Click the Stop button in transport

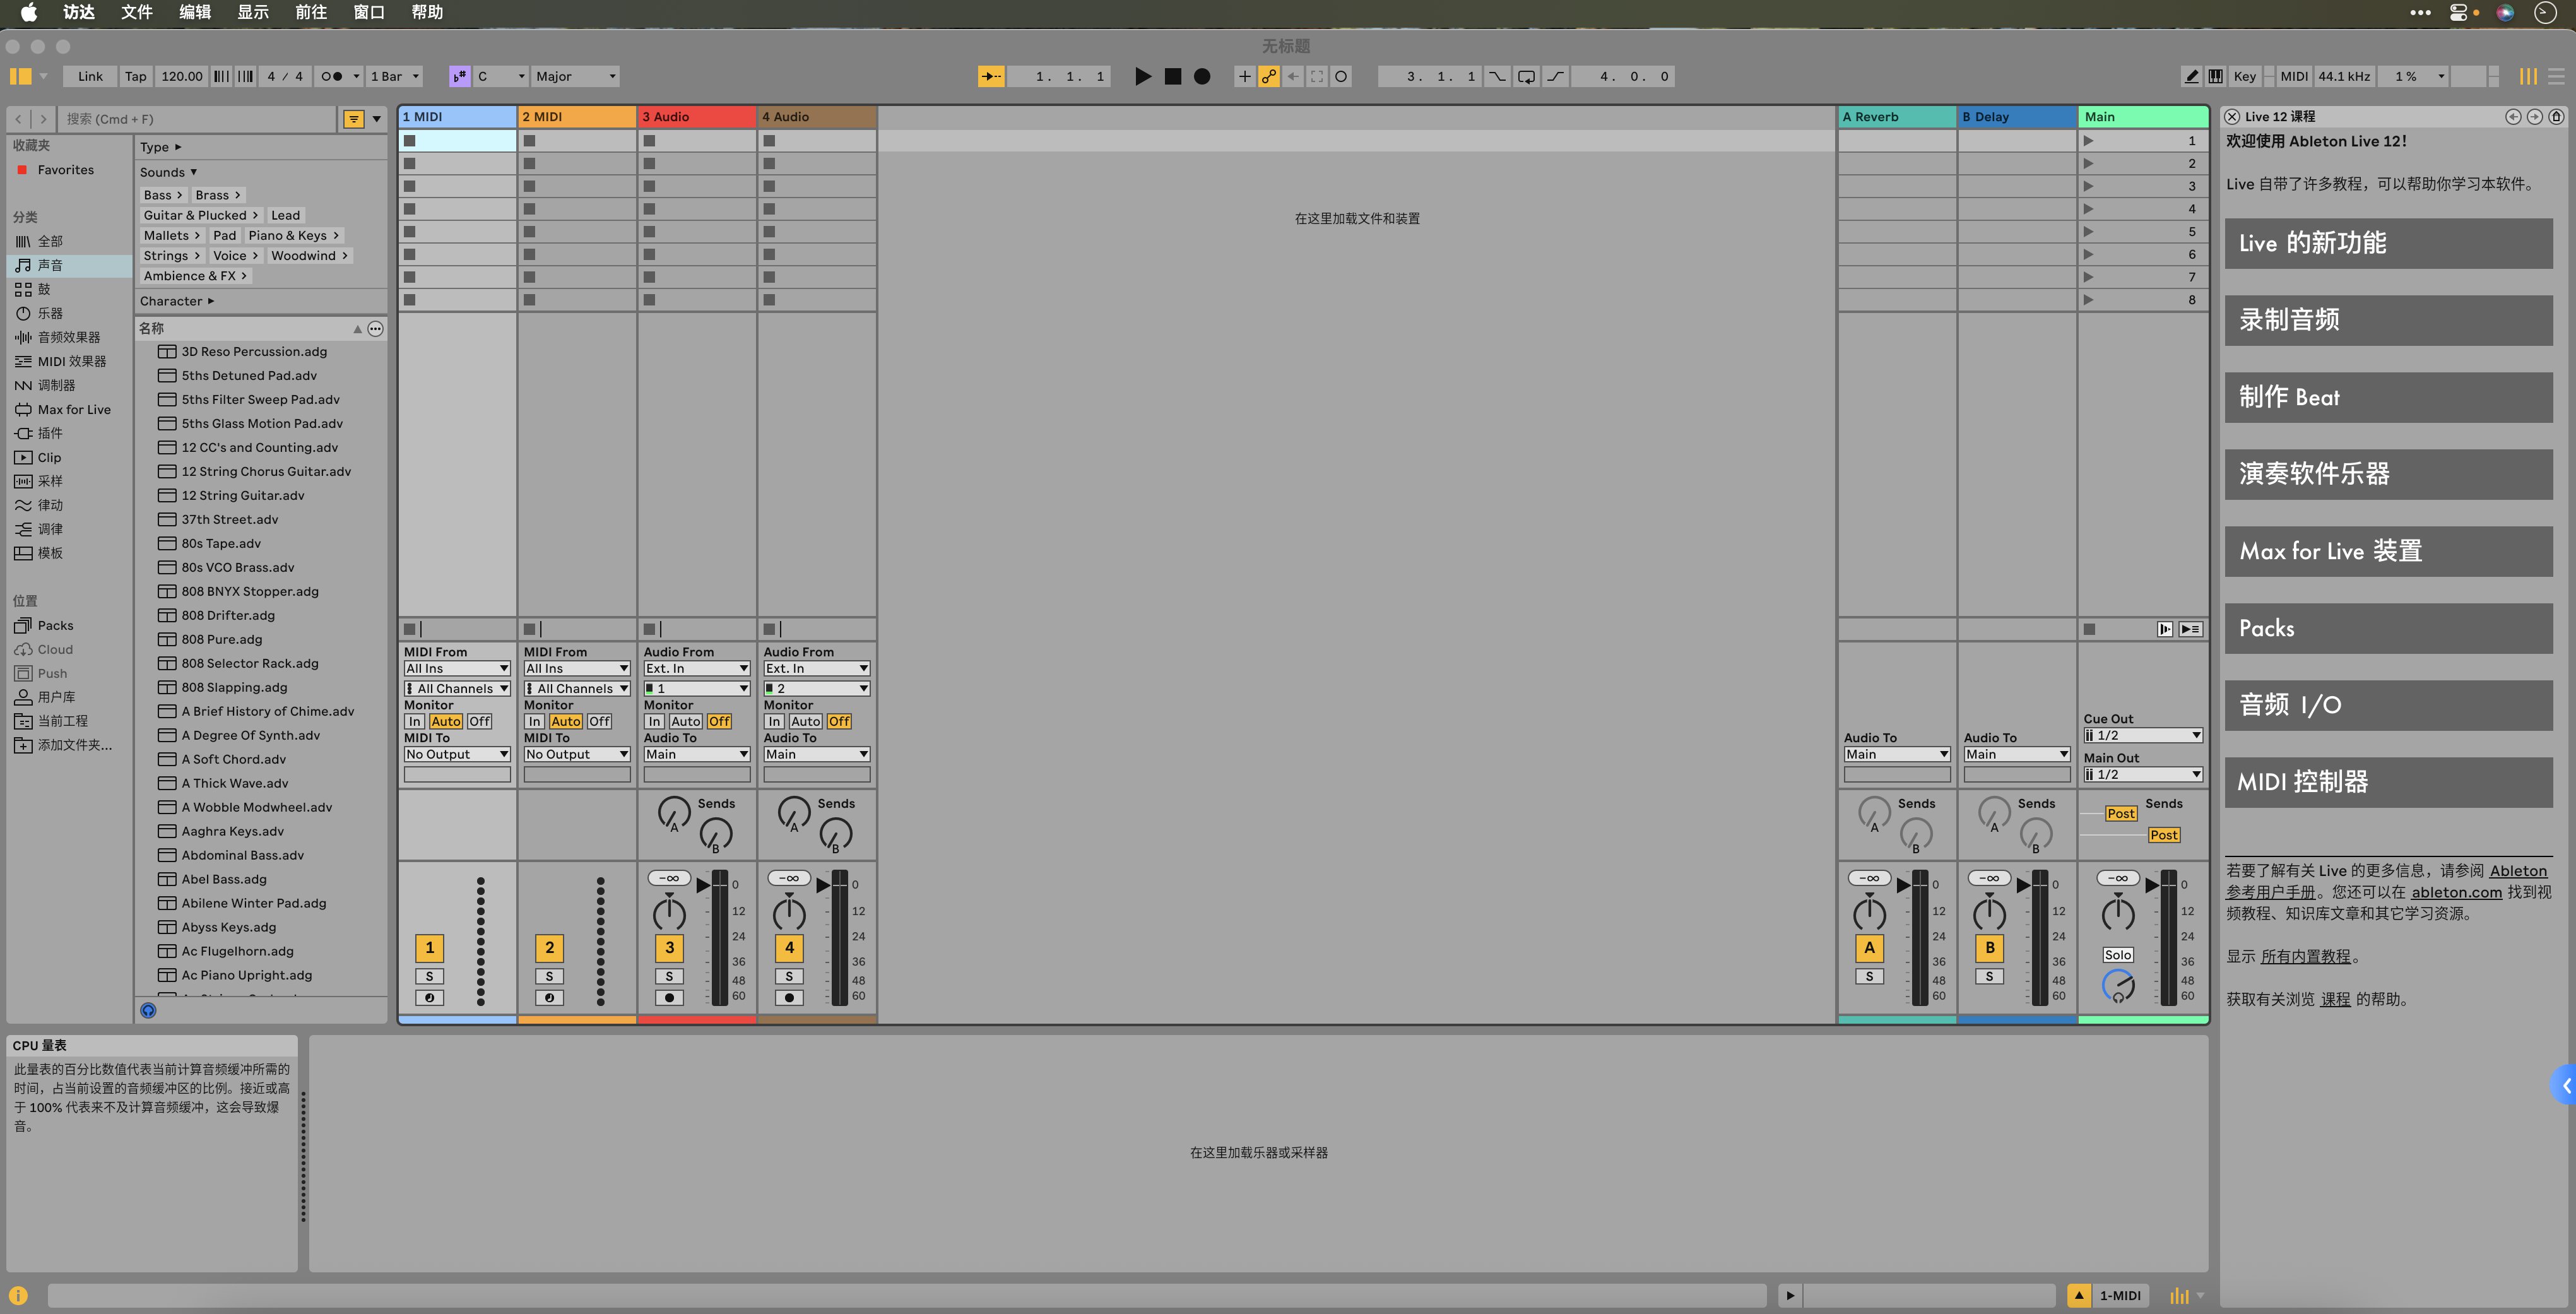1173,76
